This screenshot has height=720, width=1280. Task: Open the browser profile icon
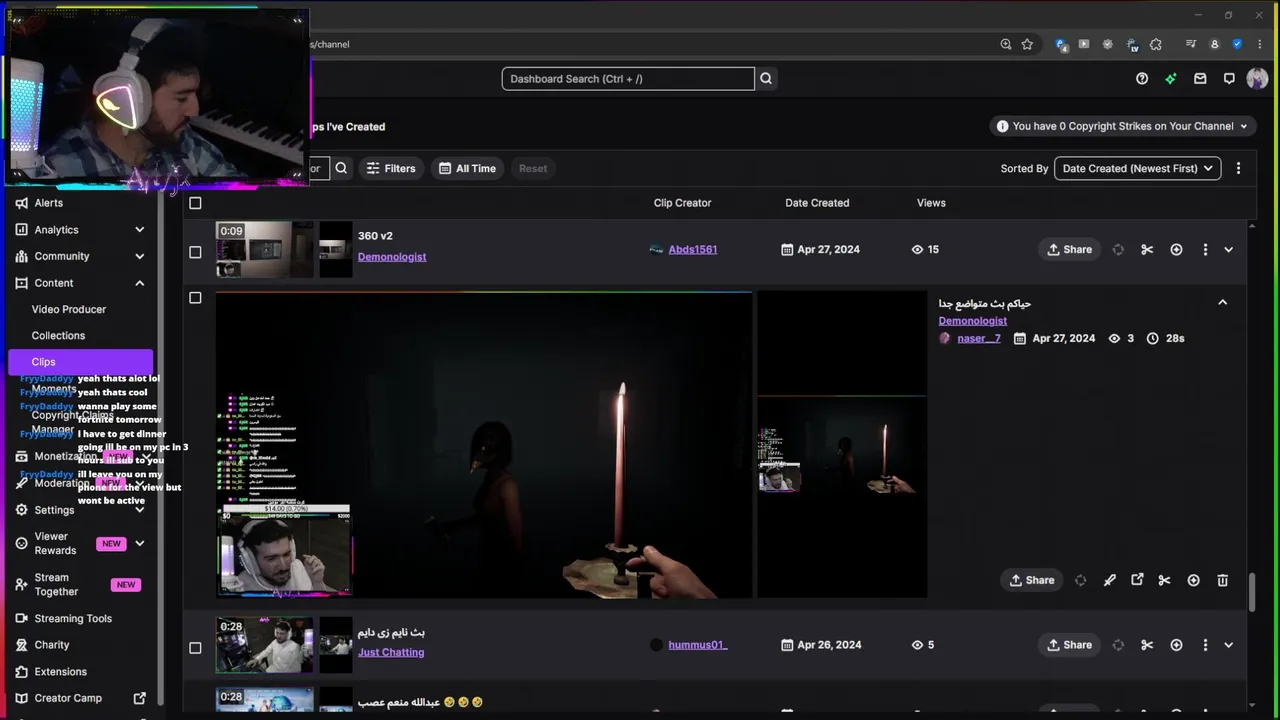(1215, 44)
